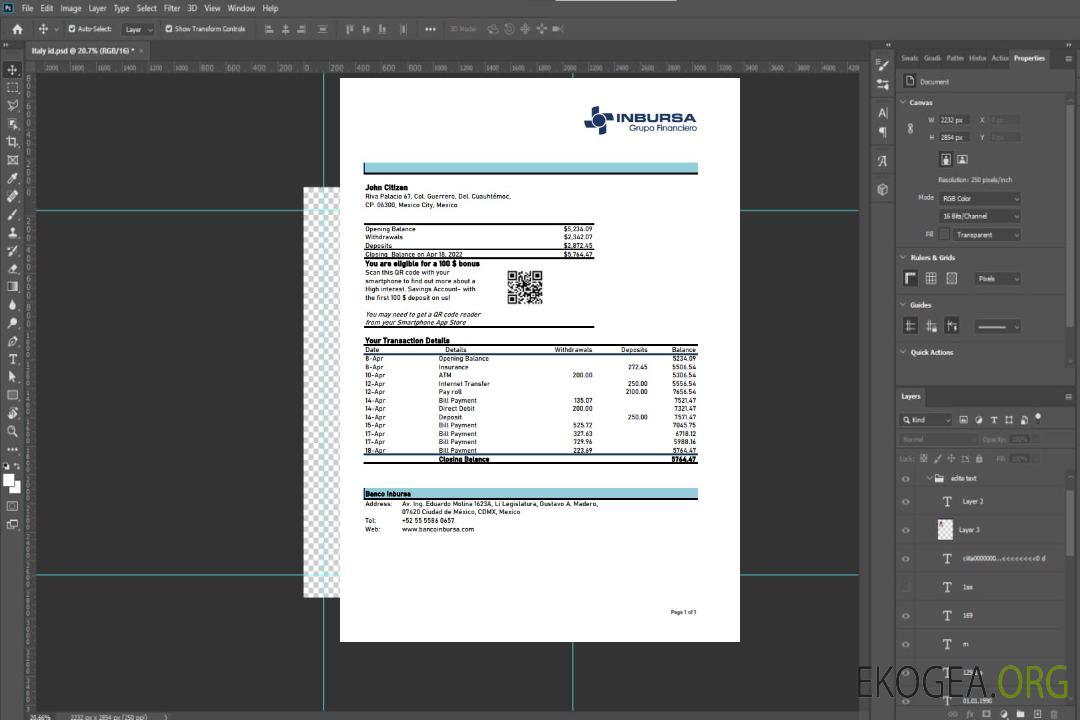
Task: Open the collapsed 3D cube panel icon
Action: [x=883, y=189]
